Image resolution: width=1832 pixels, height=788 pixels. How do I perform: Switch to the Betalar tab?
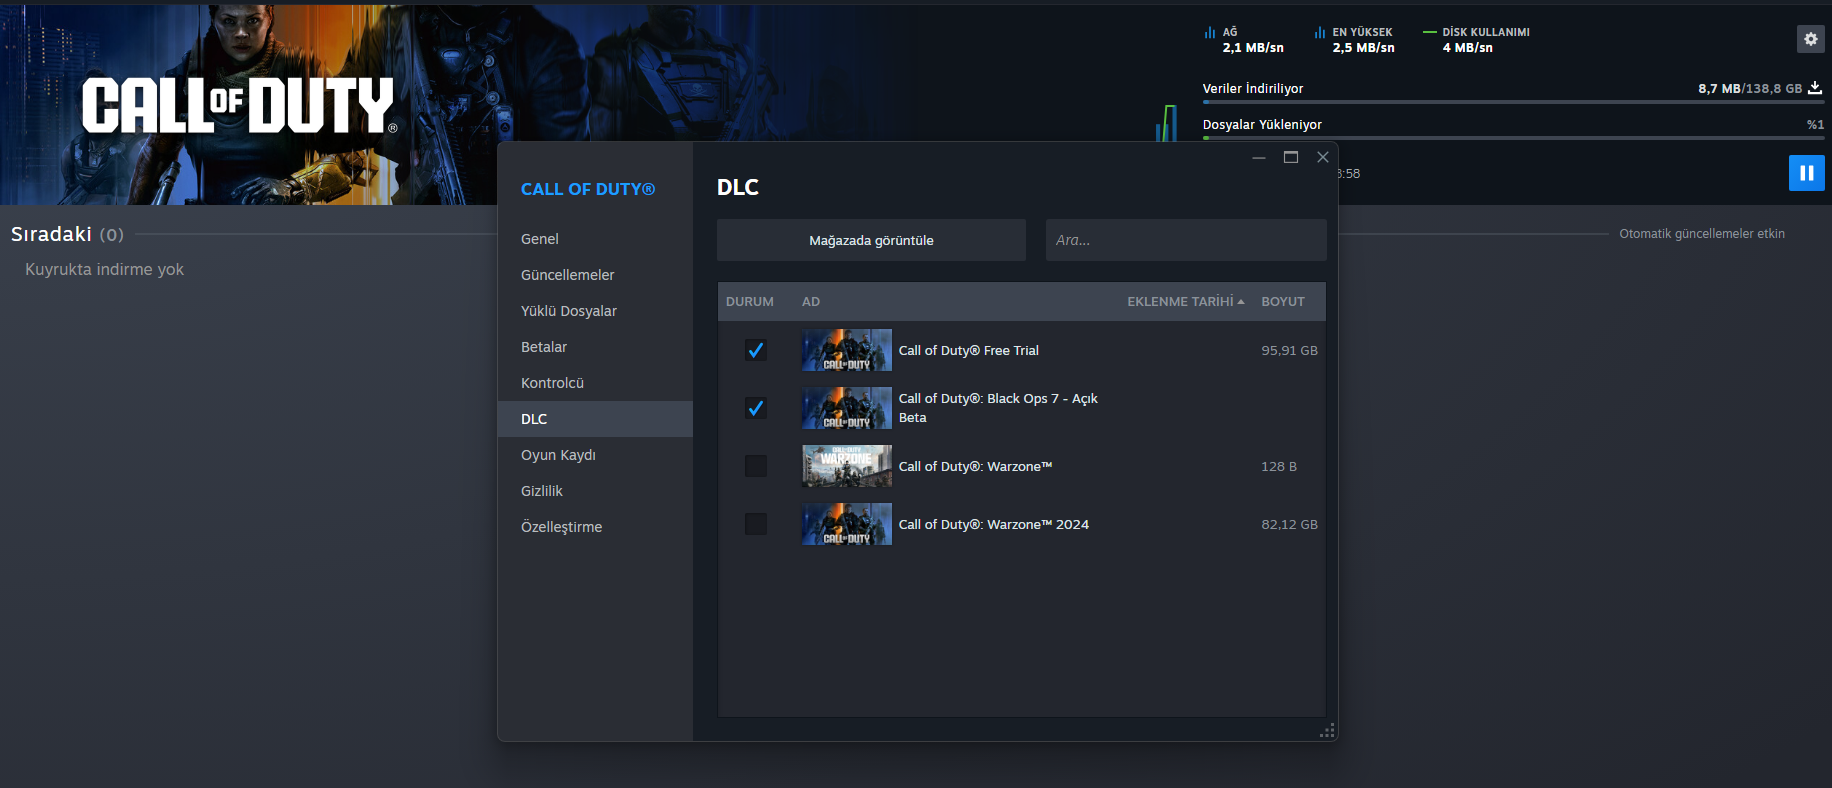pos(595,347)
